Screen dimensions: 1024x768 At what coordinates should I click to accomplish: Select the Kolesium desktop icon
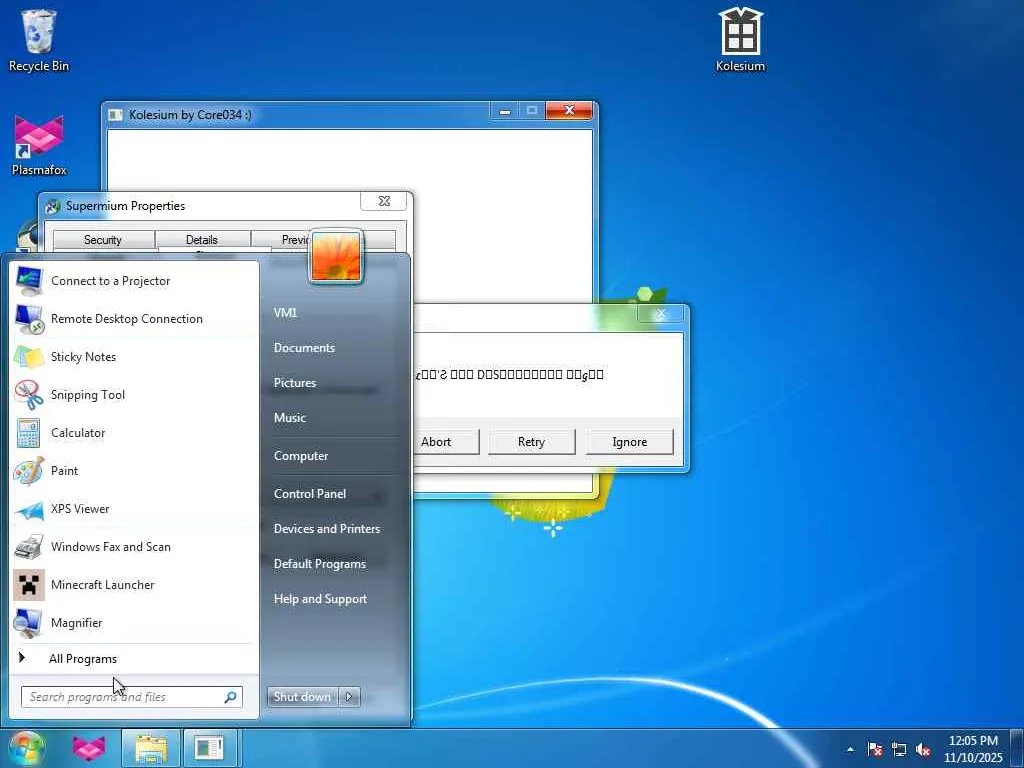coord(741,39)
